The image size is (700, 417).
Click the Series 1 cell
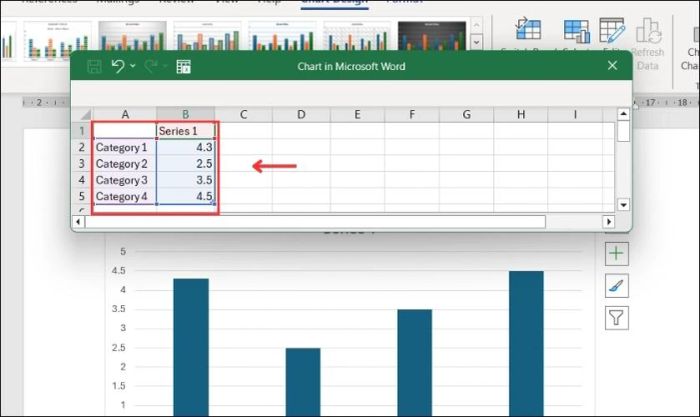coord(186,131)
